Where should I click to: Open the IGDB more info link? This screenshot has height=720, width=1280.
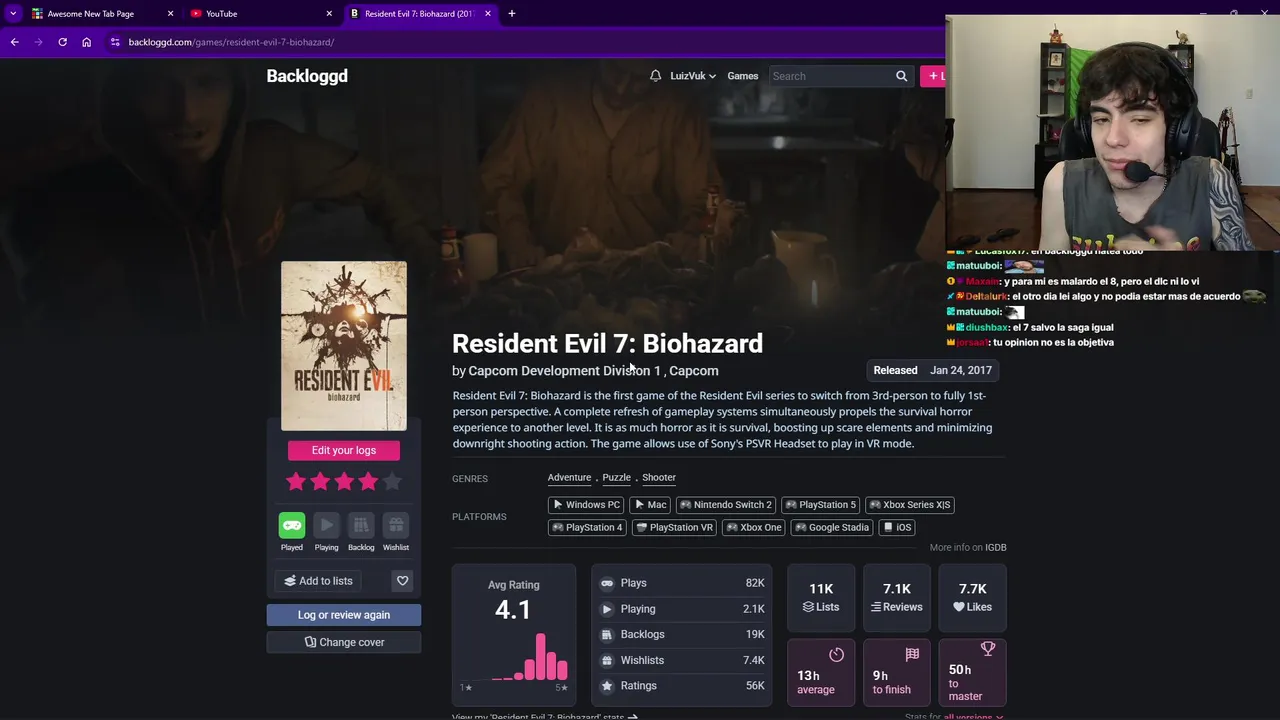995,548
